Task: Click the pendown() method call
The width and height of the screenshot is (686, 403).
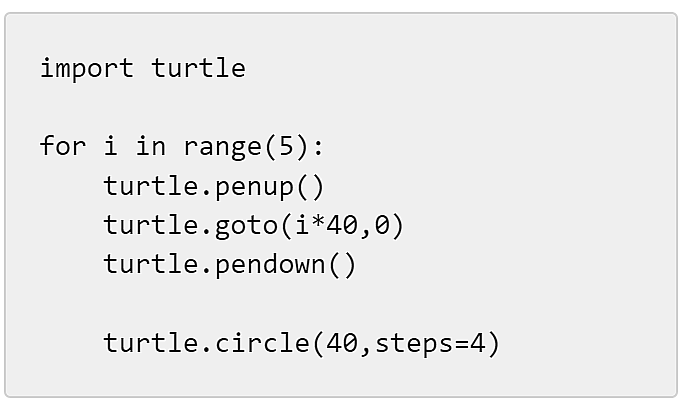Action: tap(286, 265)
